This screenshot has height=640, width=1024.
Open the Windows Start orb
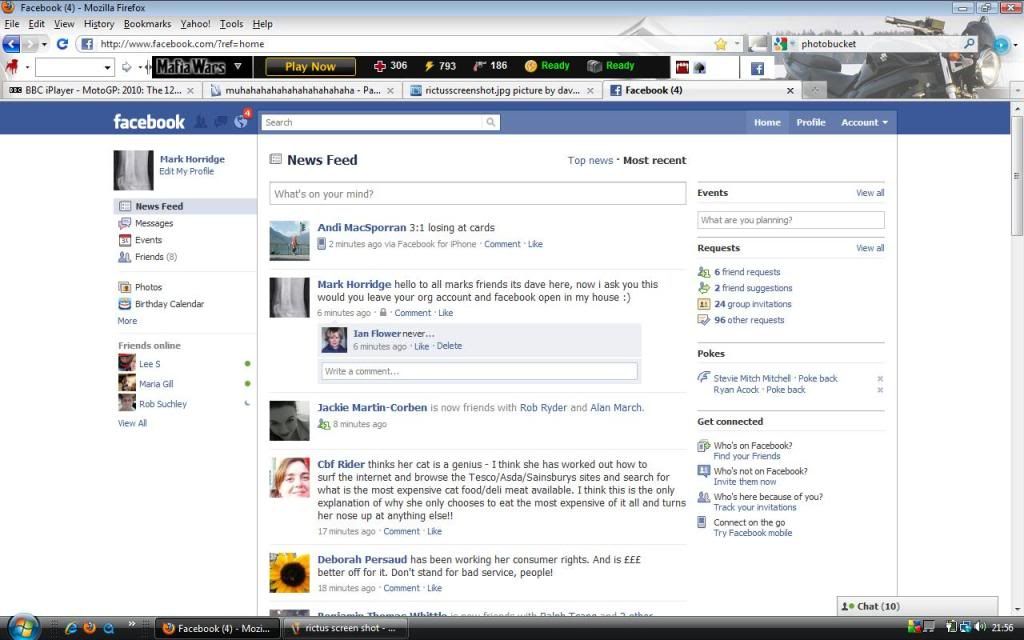point(24,628)
